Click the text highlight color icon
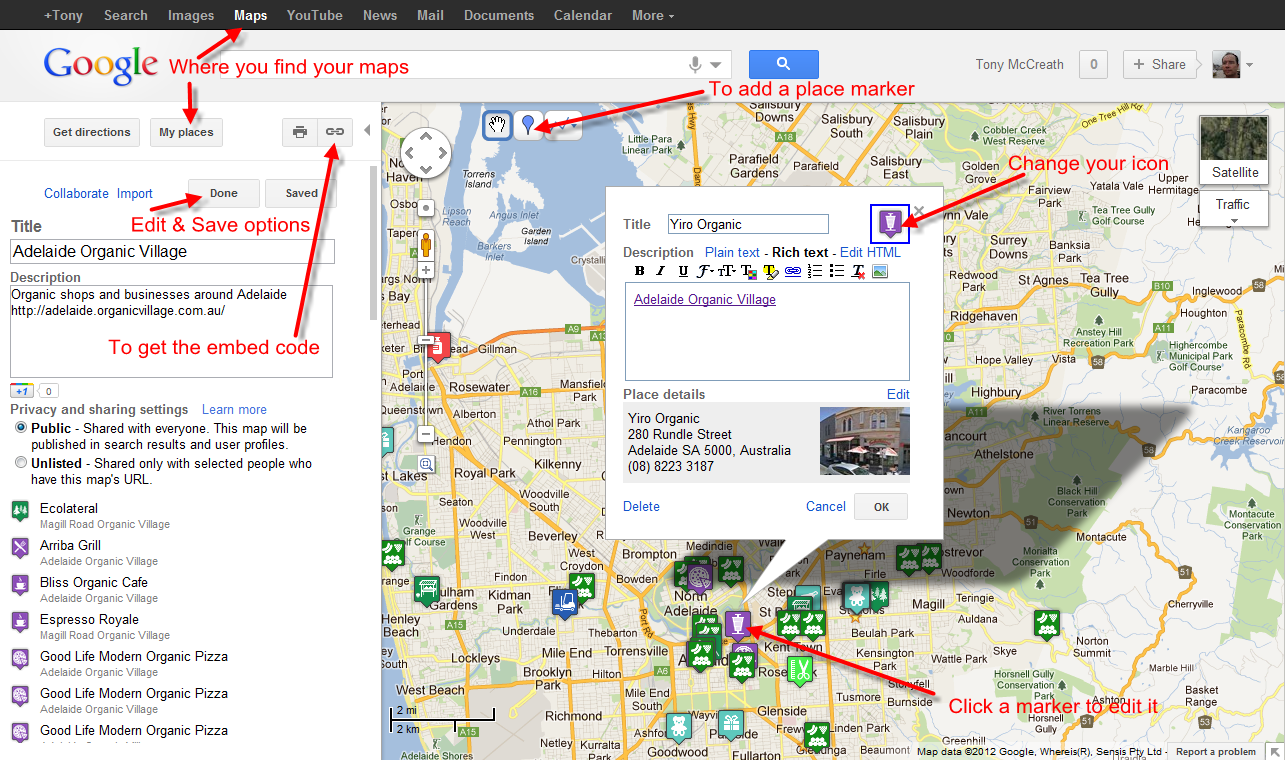Viewport: 1285px width, 760px height. tap(771, 271)
